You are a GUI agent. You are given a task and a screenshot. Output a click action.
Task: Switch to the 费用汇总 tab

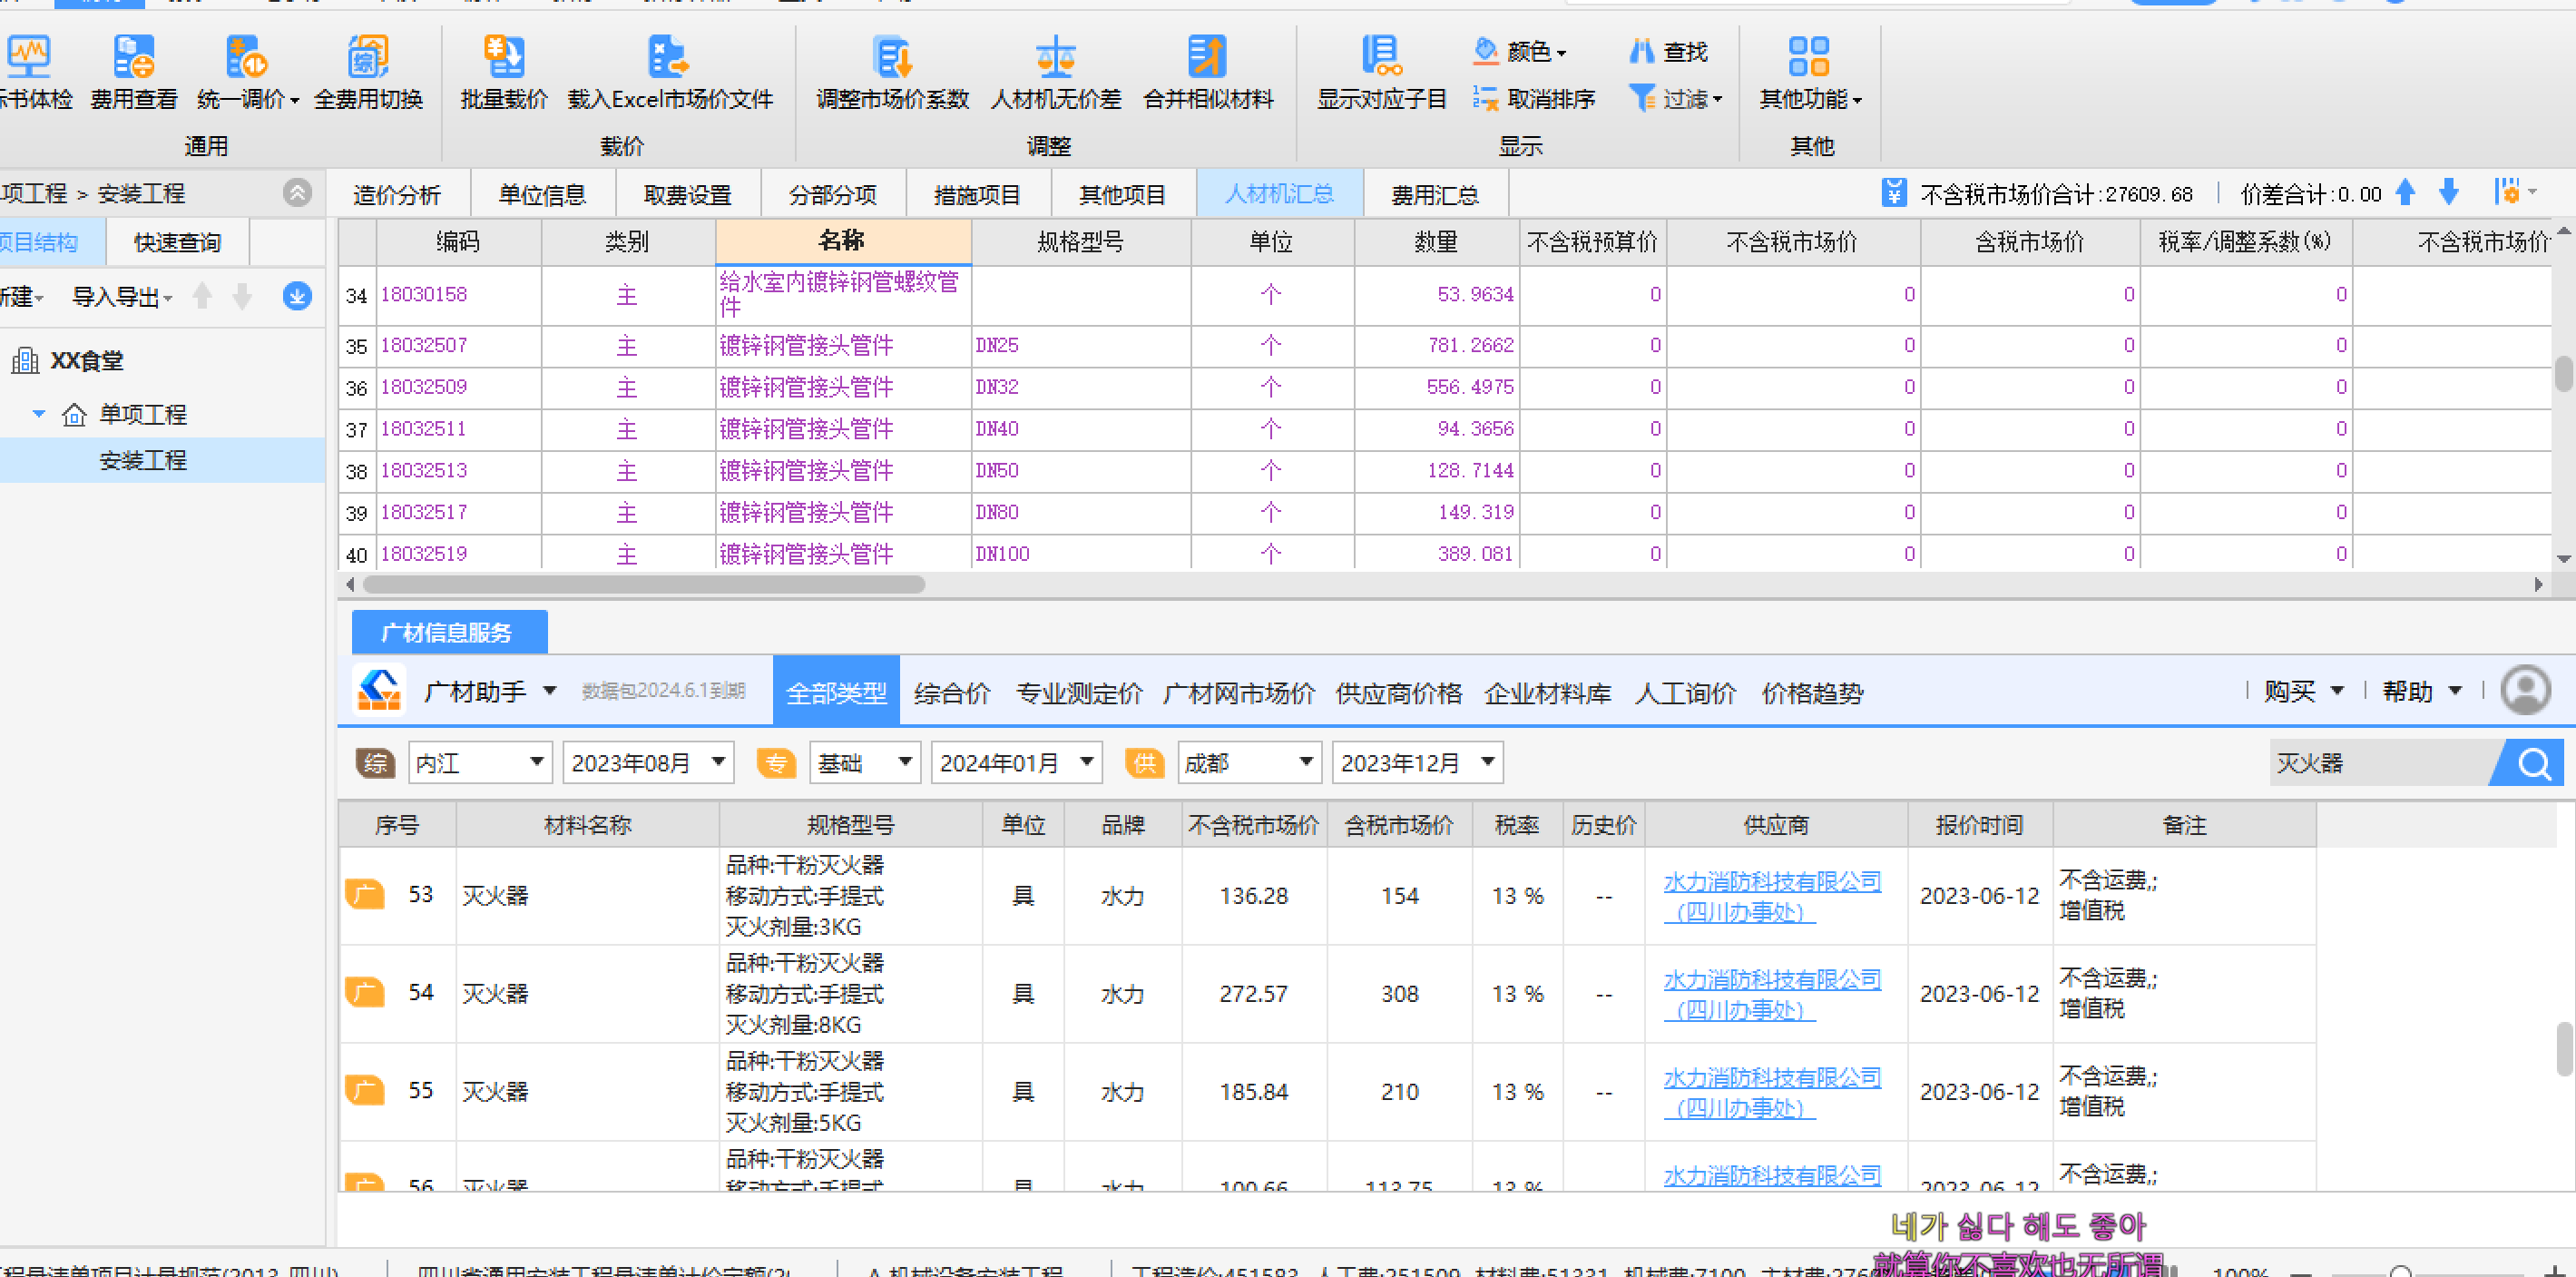pos(1435,194)
